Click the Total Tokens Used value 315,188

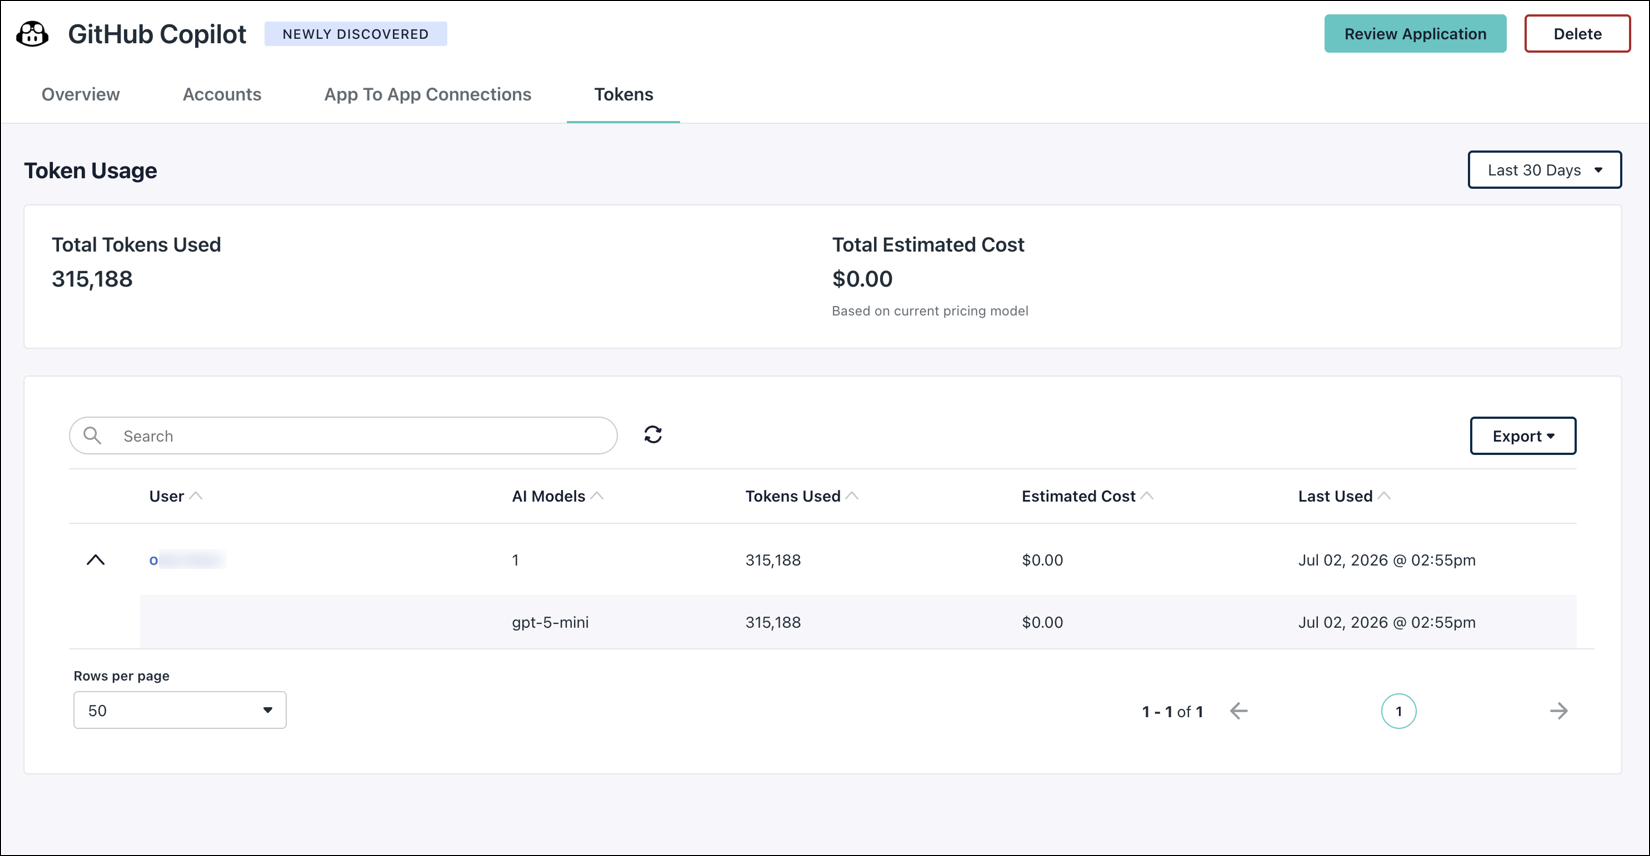(92, 279)
